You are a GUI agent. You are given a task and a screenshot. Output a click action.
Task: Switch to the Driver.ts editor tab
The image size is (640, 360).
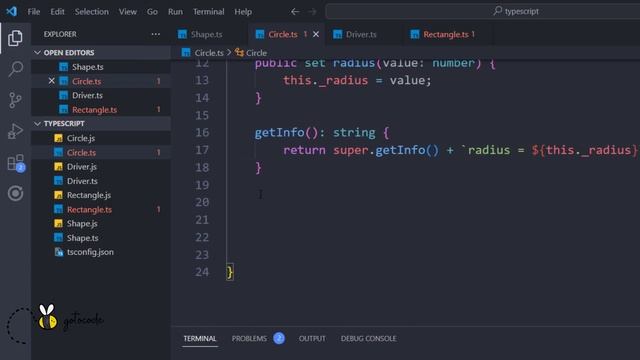(364, 35)
